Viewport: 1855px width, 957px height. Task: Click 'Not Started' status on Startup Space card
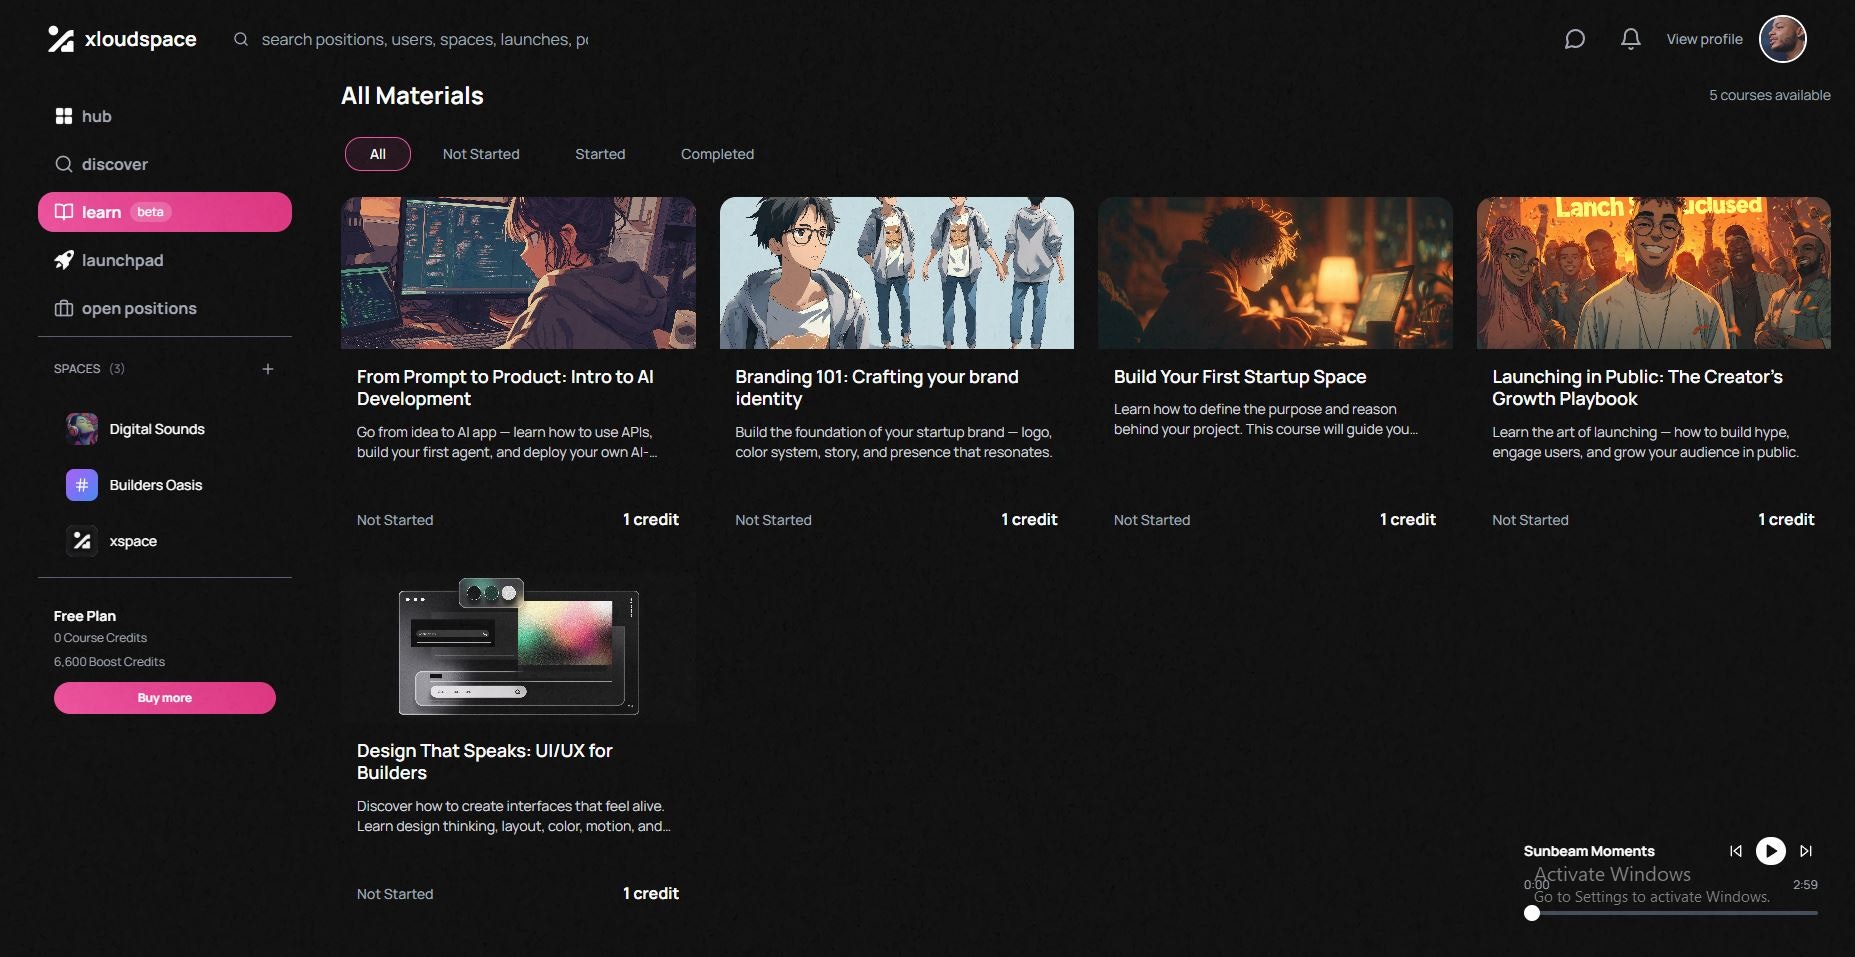point(1152,520)
